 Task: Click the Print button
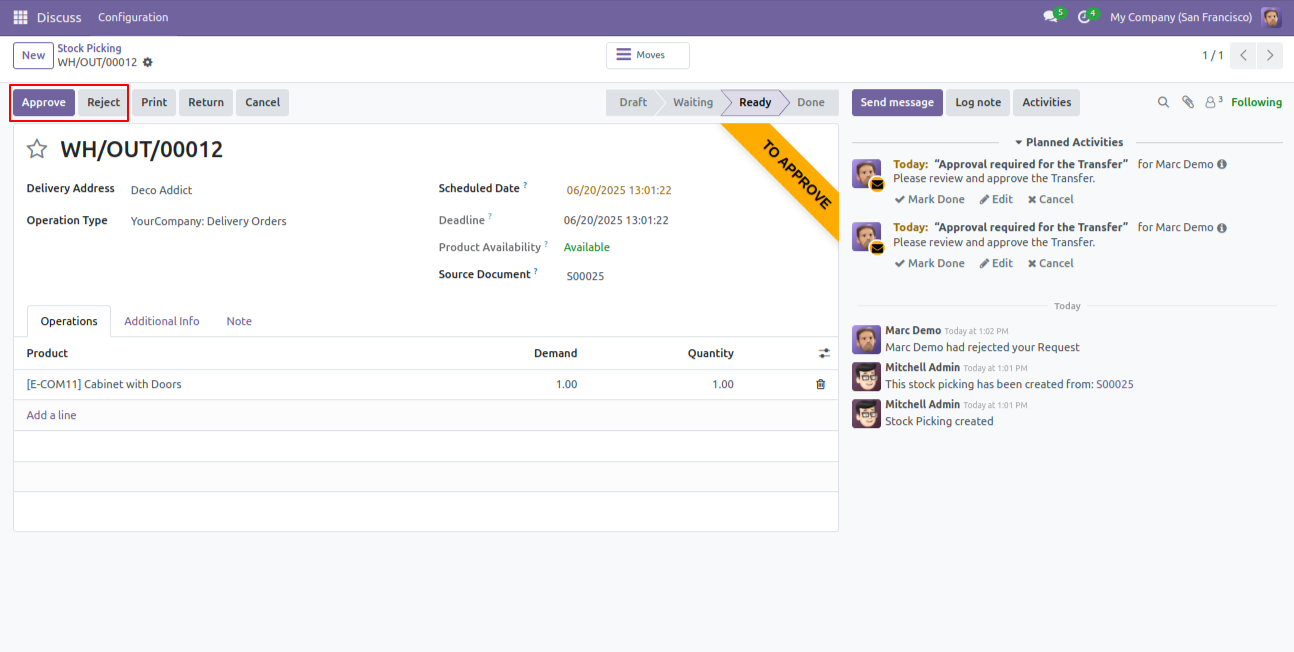[x=154, y=102]
